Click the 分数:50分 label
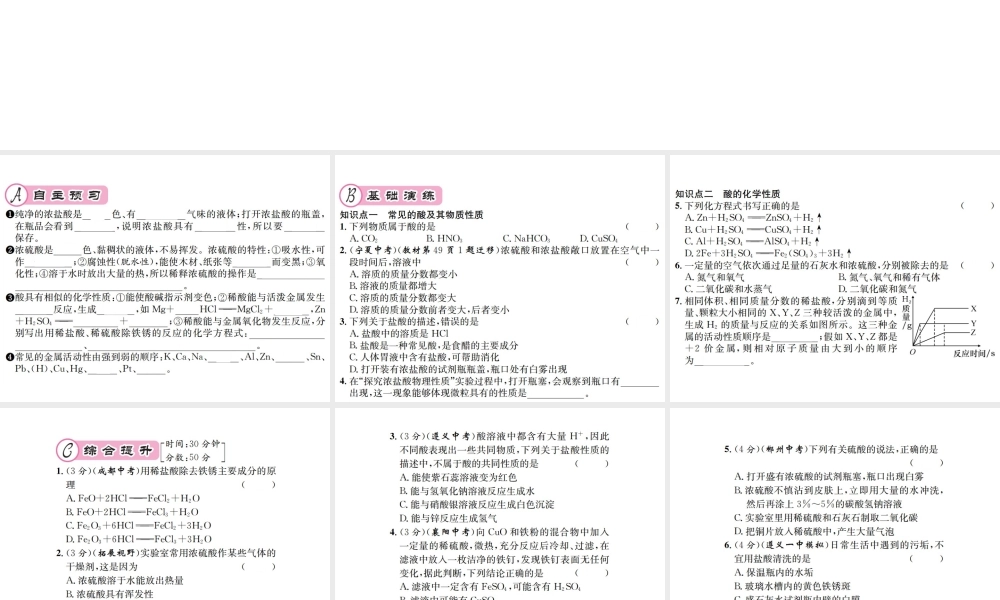 pos(188,457)
